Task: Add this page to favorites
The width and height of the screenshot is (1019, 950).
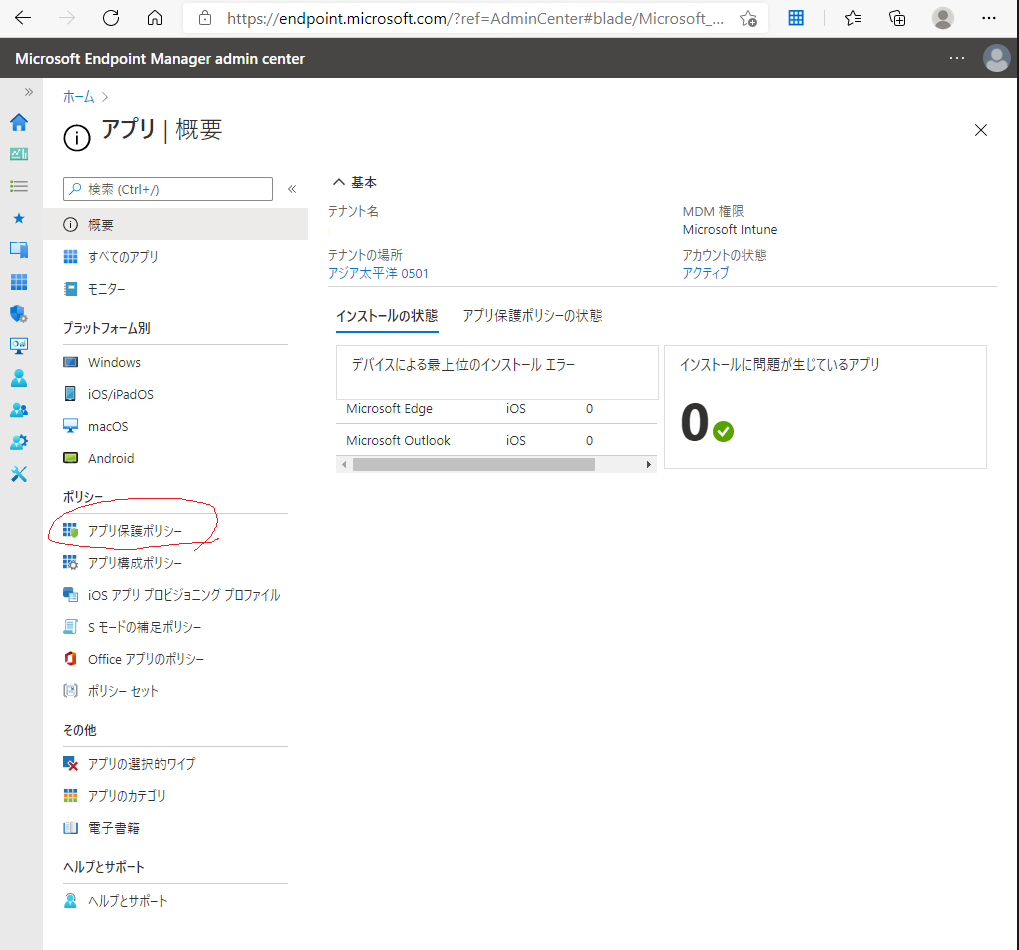Action: [x=748, y=18]
